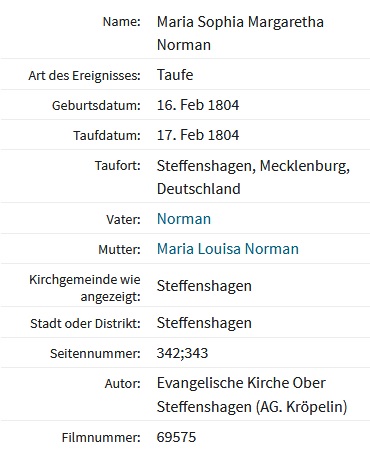Select the name Maria Sophia Margaretha

(240, 22)
